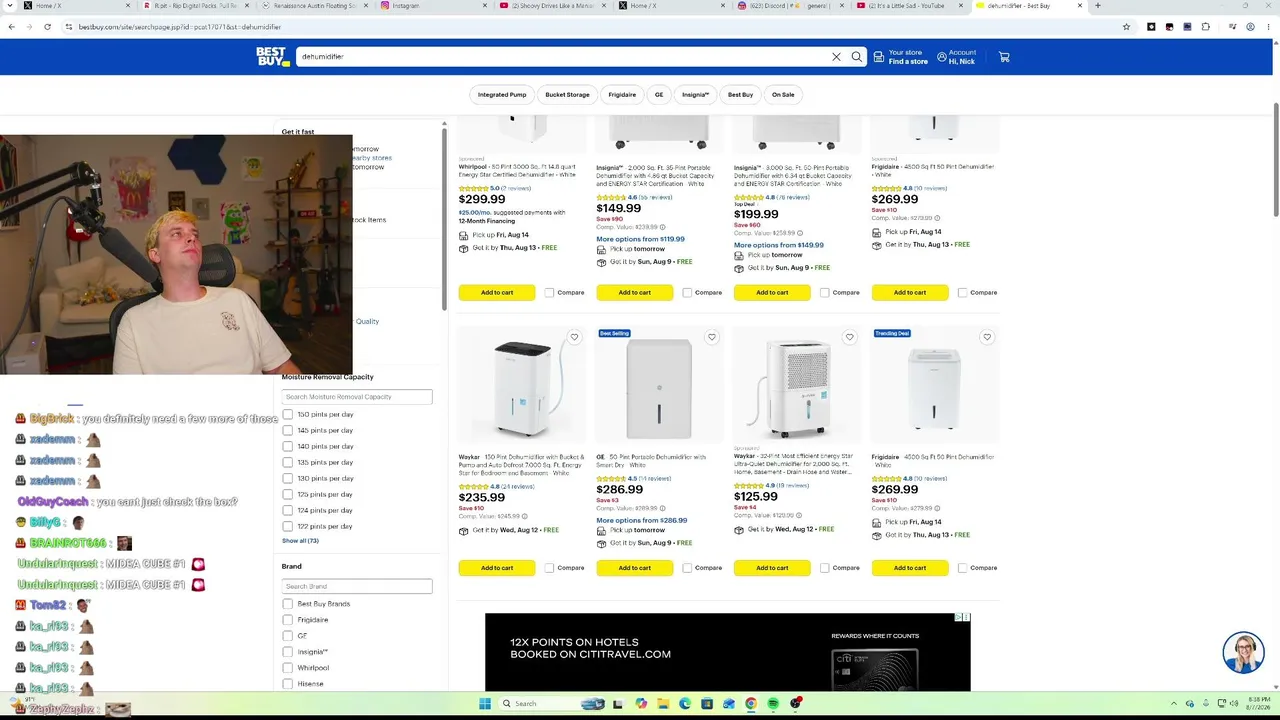The image size is (1280, 720).
Task: Open Google Chrome from the taskbar
Action: tap(751, 704)
